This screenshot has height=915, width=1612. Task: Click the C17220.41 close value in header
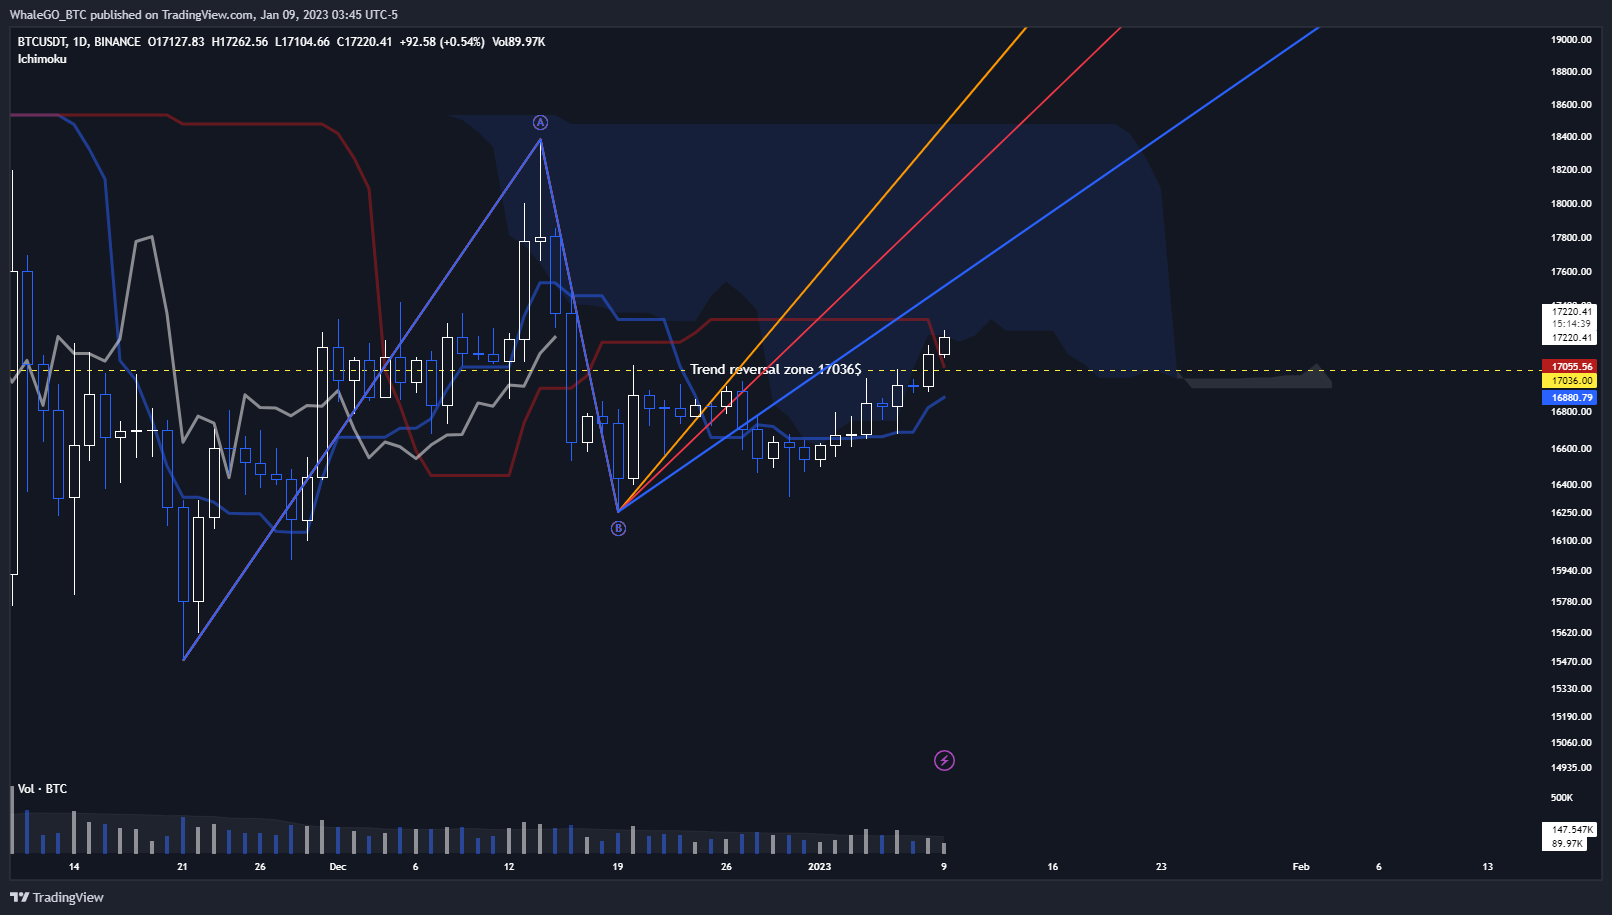364,42
